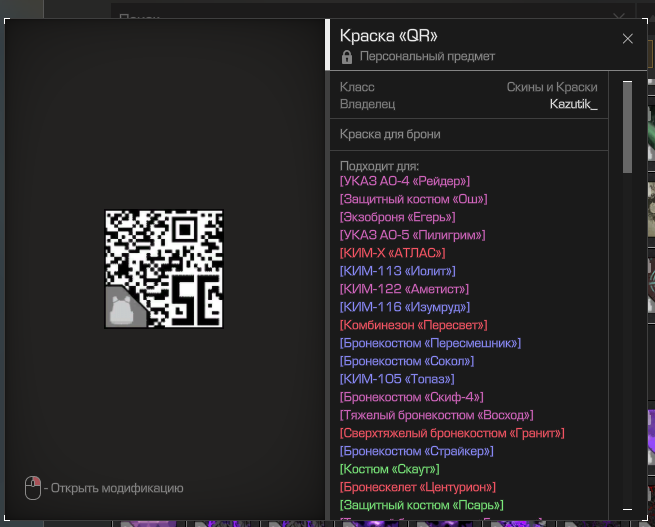Open the [КИМ-113 «Иолит»] link
655x527 pixels.
click(x=398, y=271)
